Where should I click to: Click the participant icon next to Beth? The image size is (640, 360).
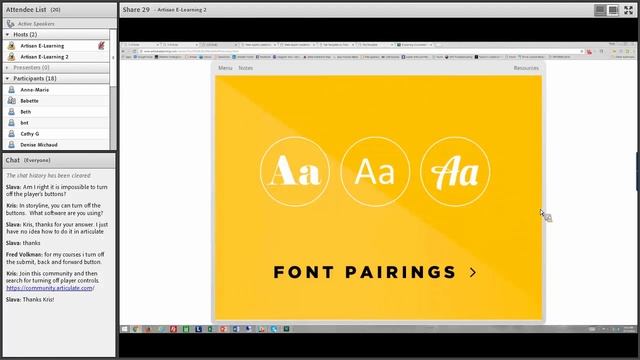tap(11, 111)
